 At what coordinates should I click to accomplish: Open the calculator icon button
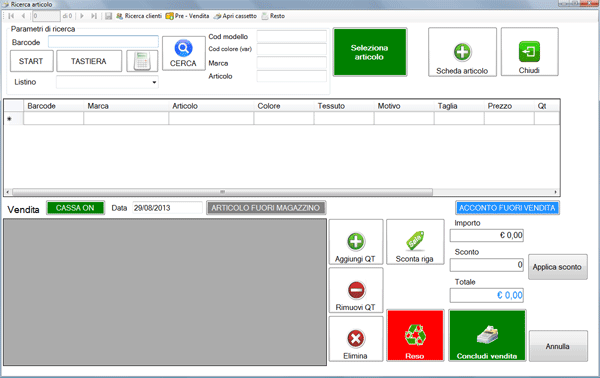(x=142, y=61)
